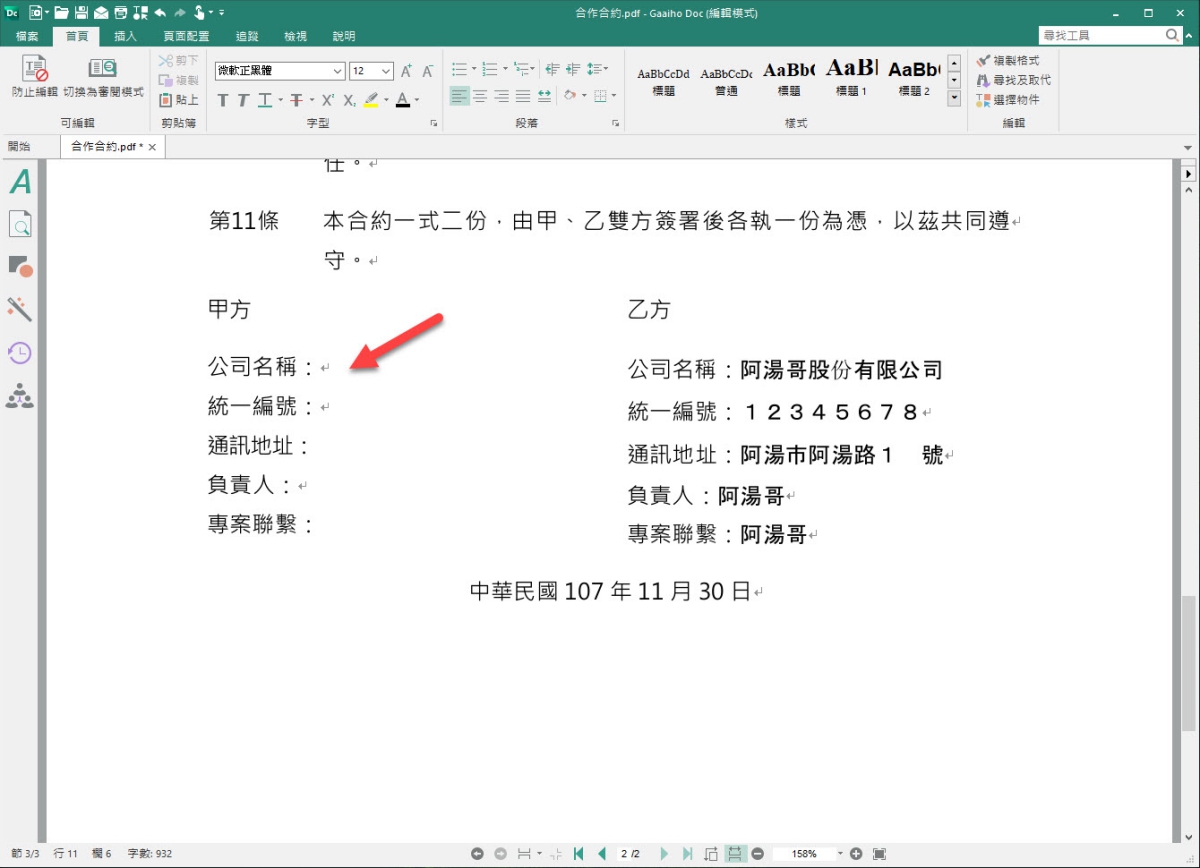Screen dimensions: 1200x868
Task: Open the 插入 (Insert) ribbon tab
Action: tap(125, 36)
